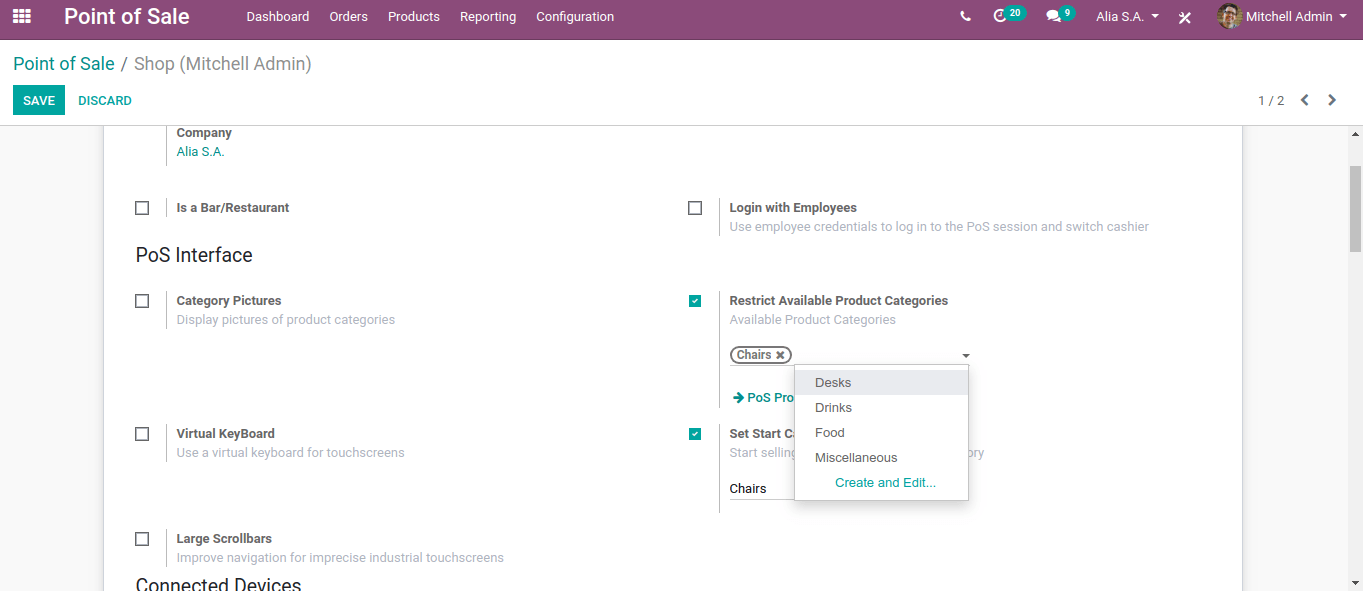Collapse the product categories dropdown arrow

tap(966, 356)
